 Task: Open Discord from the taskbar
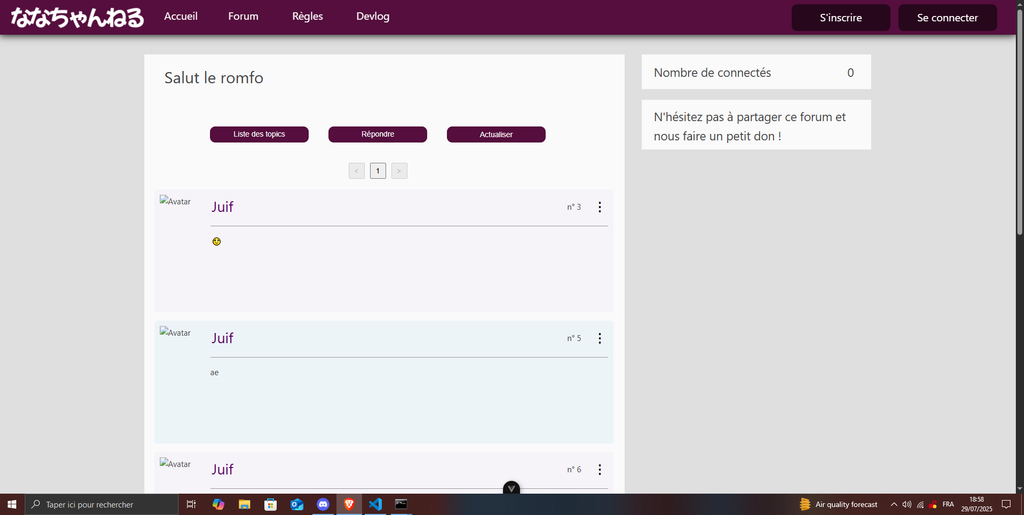pos(323,505)
